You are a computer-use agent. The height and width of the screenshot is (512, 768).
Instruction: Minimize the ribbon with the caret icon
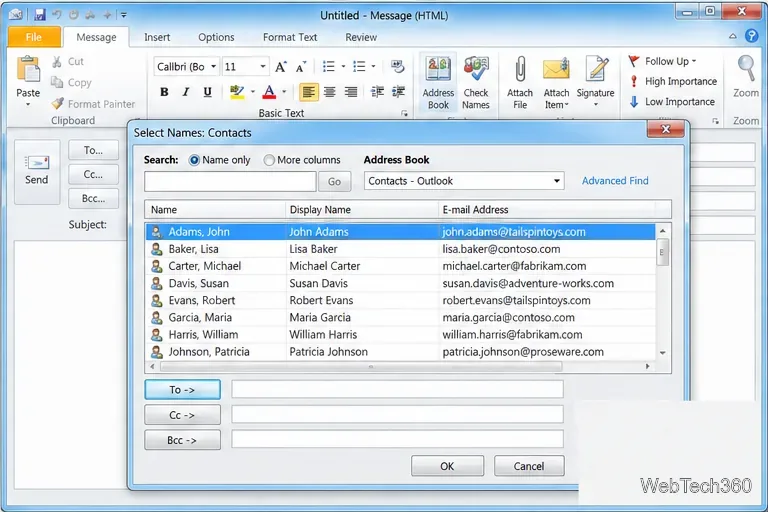pyautogui.click(x=733, y=36)
